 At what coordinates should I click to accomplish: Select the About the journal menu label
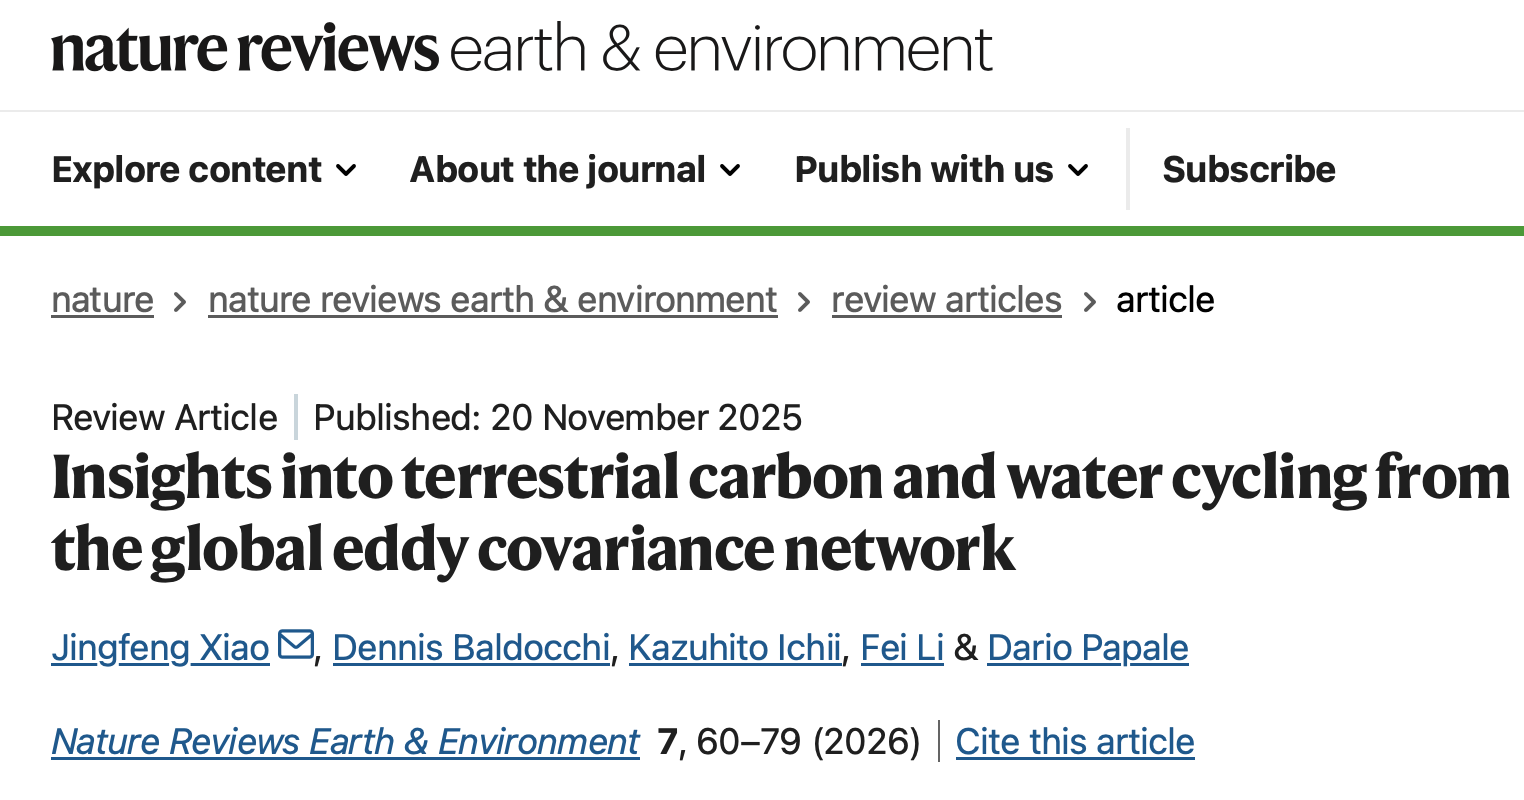click(x=558, y=170)
